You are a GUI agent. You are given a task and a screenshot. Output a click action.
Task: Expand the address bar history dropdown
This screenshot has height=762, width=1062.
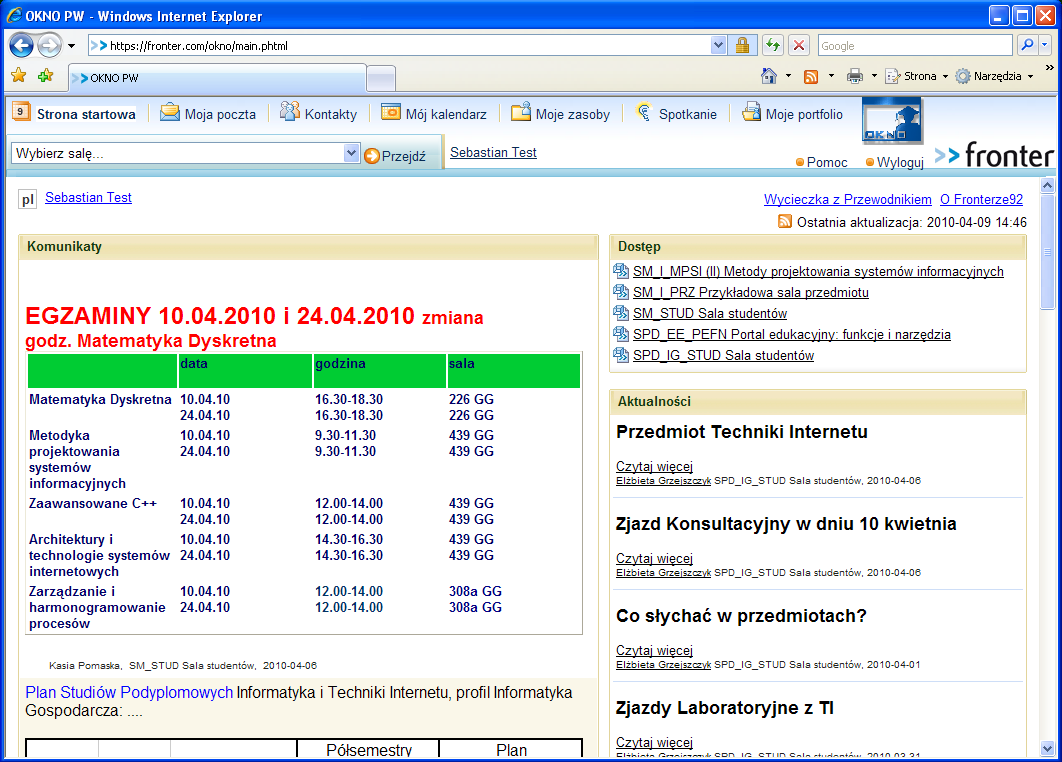pos(719,45)
